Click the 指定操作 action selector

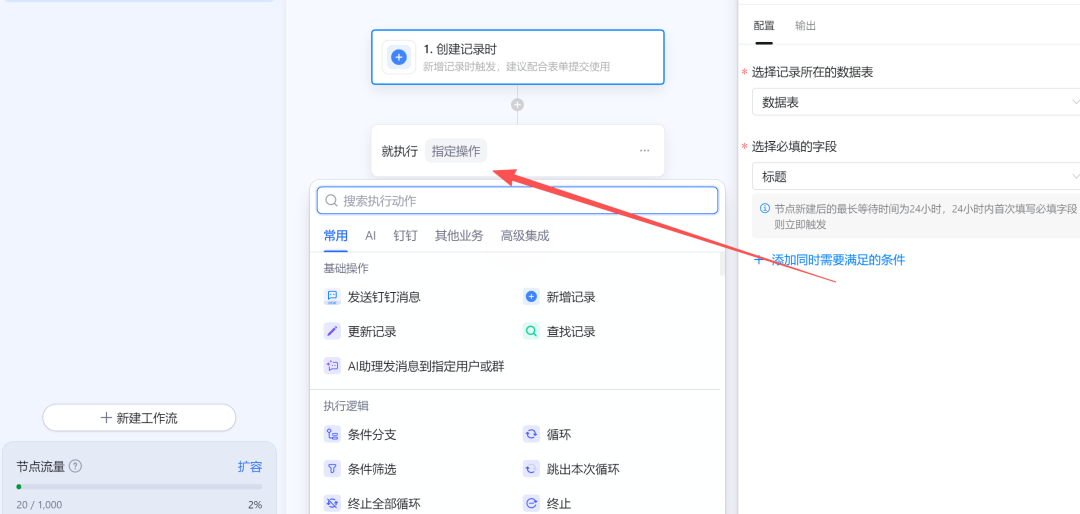(456, 151)
